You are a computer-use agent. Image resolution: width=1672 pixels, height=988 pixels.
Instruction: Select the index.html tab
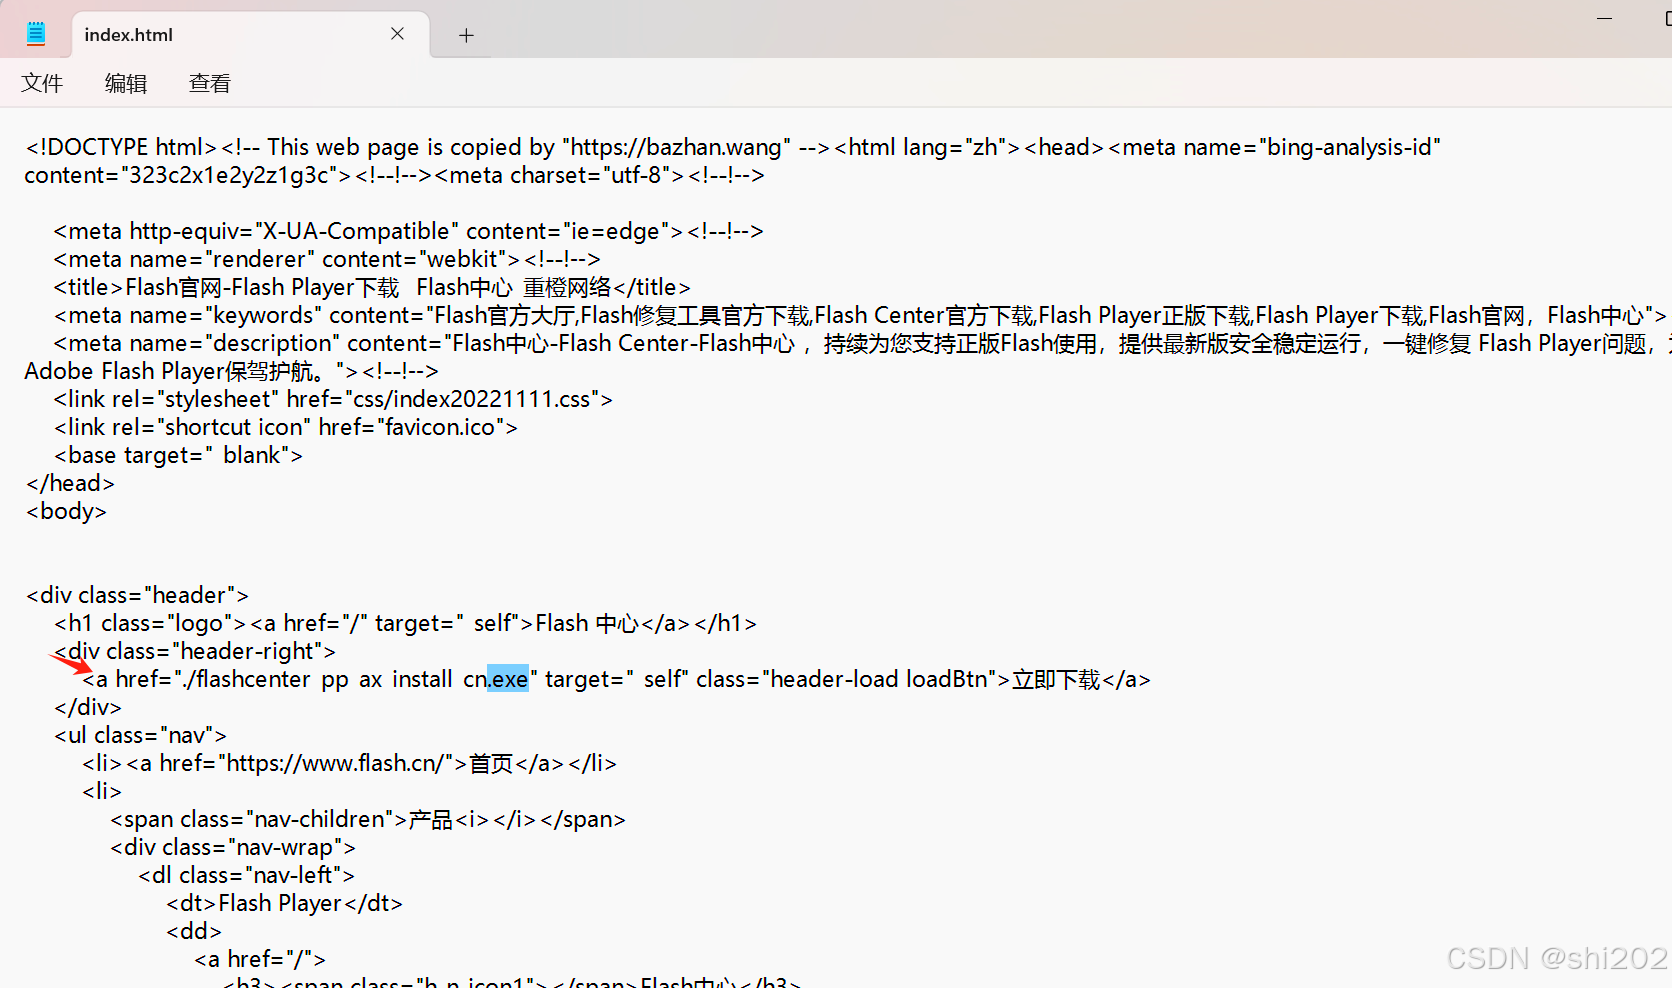(x=250, y=34)
